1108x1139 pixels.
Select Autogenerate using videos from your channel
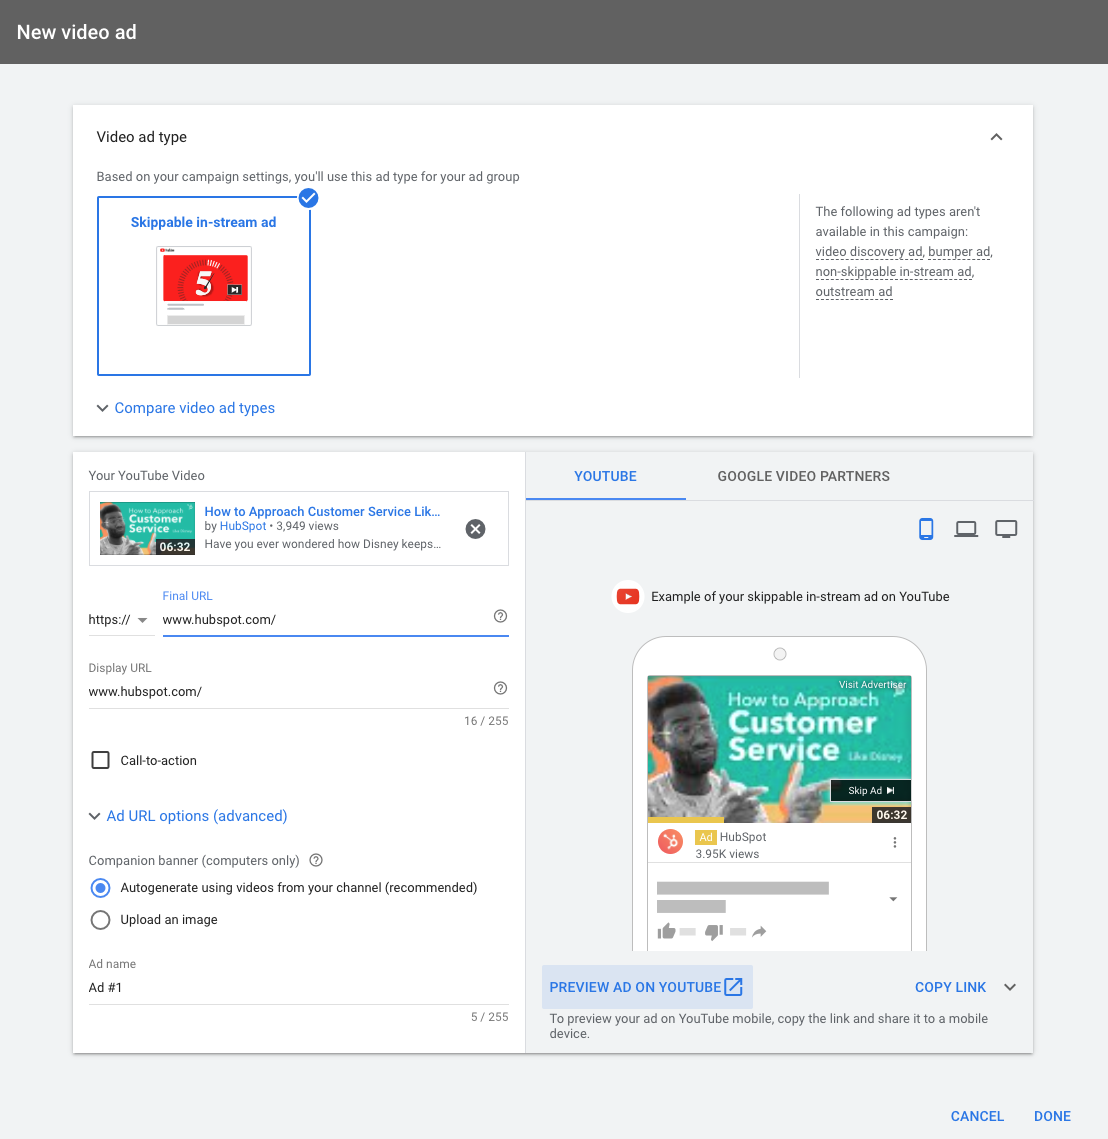tap(101, 888)
